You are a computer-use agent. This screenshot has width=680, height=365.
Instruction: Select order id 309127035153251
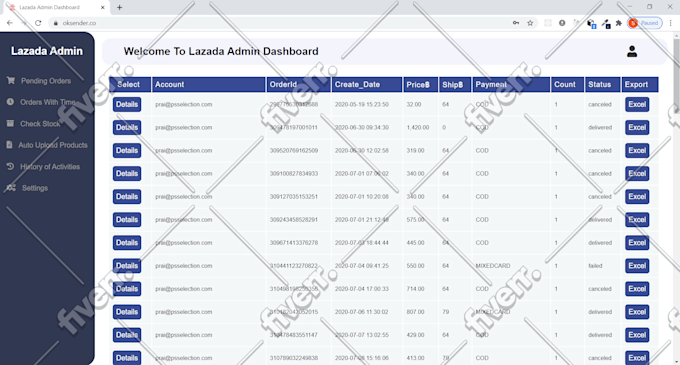294,196
